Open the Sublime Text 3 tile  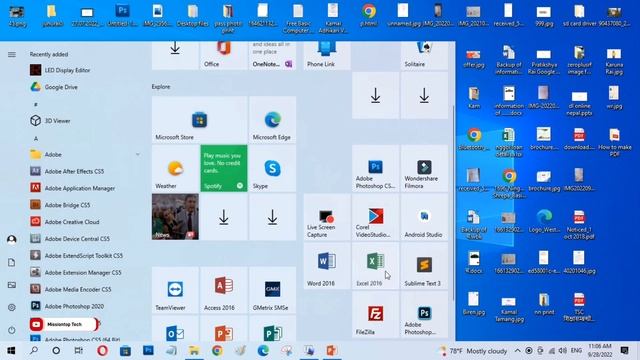click(424, 266)
